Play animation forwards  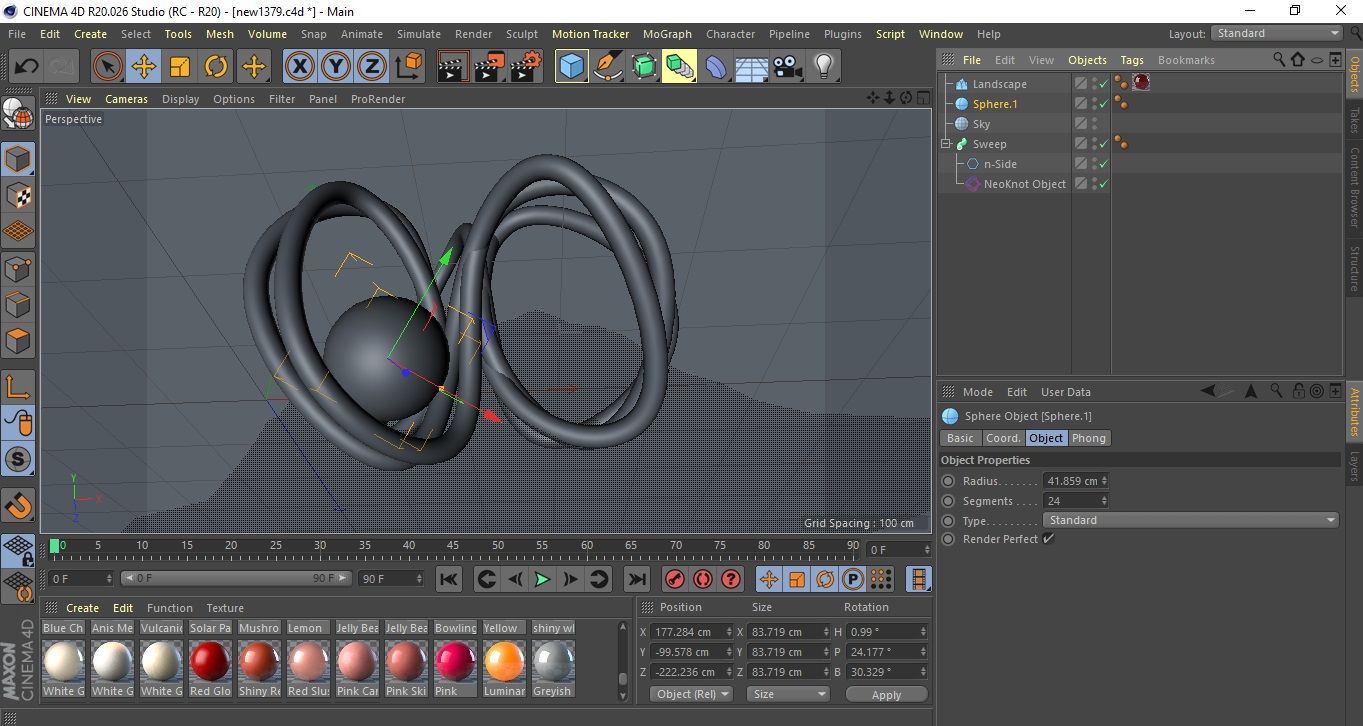pos(542,579)
